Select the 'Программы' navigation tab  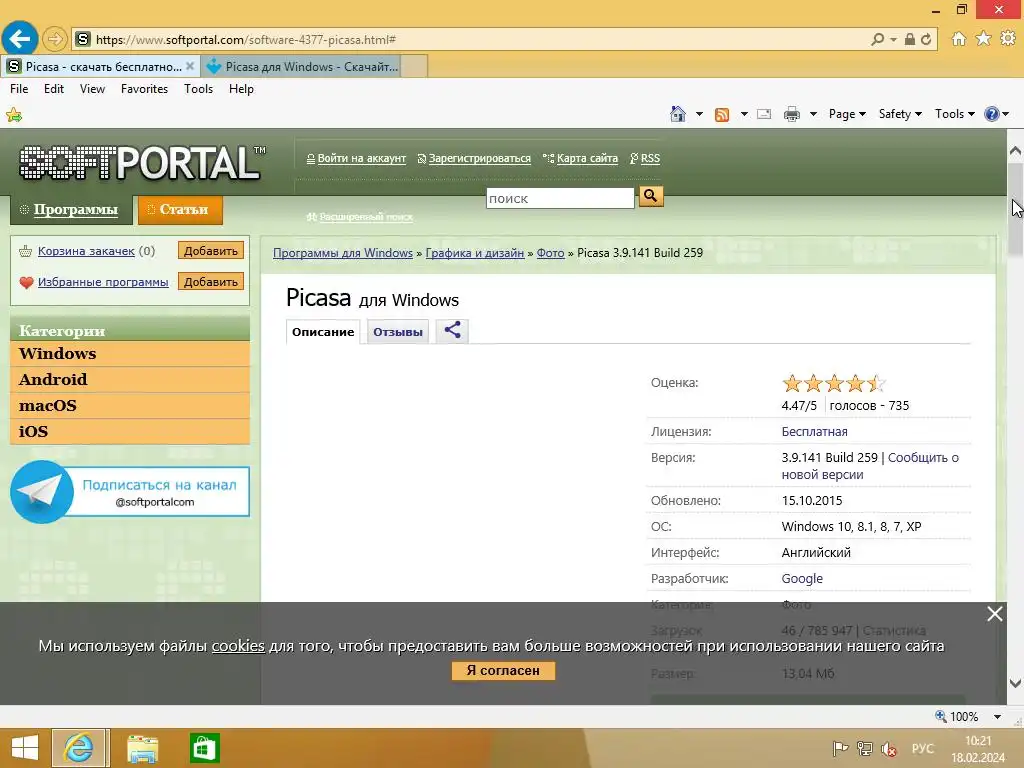point(71,210)
